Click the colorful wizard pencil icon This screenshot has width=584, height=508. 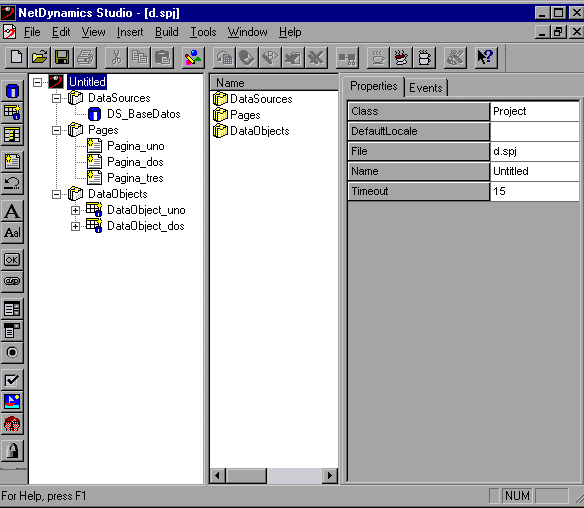[193, 58]
